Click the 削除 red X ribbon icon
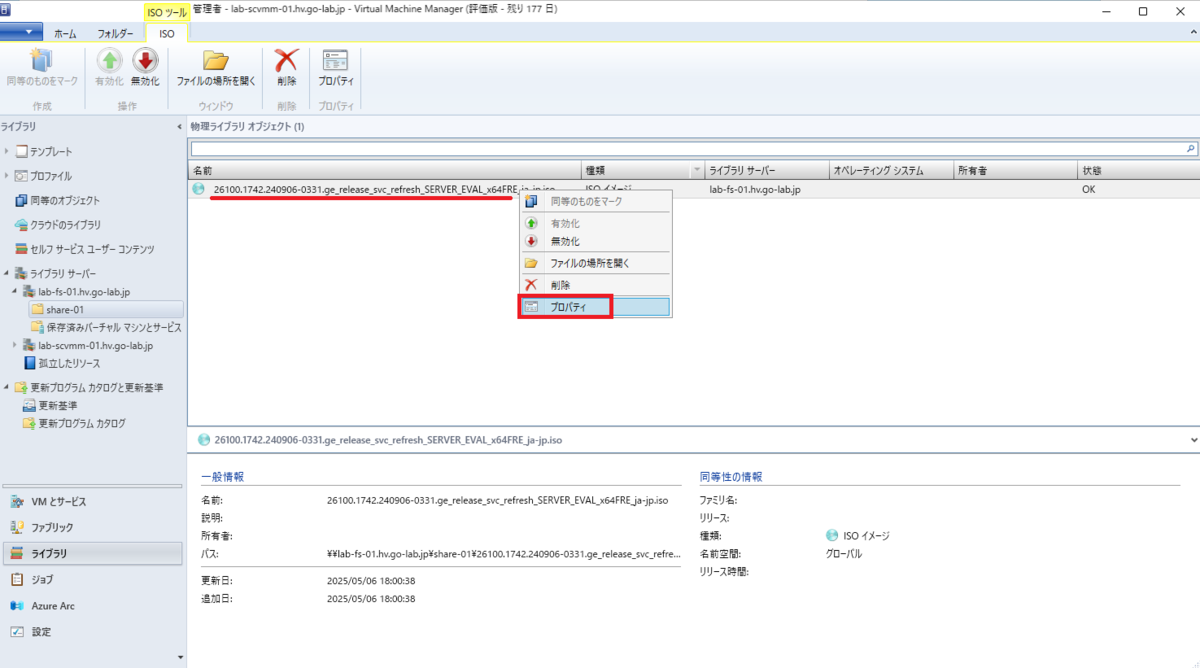The height and width of the screenshot is (668, 1200). 287,68
